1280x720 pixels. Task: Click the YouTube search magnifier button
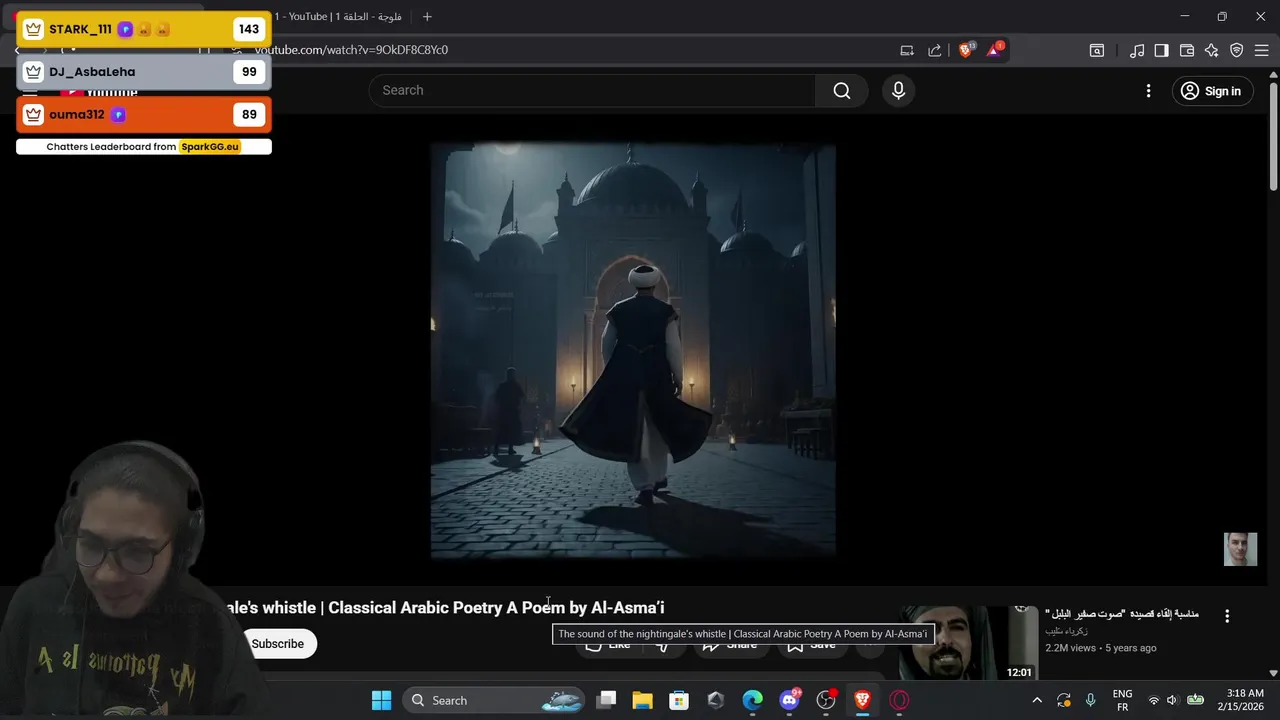click(x=841, y=91)
